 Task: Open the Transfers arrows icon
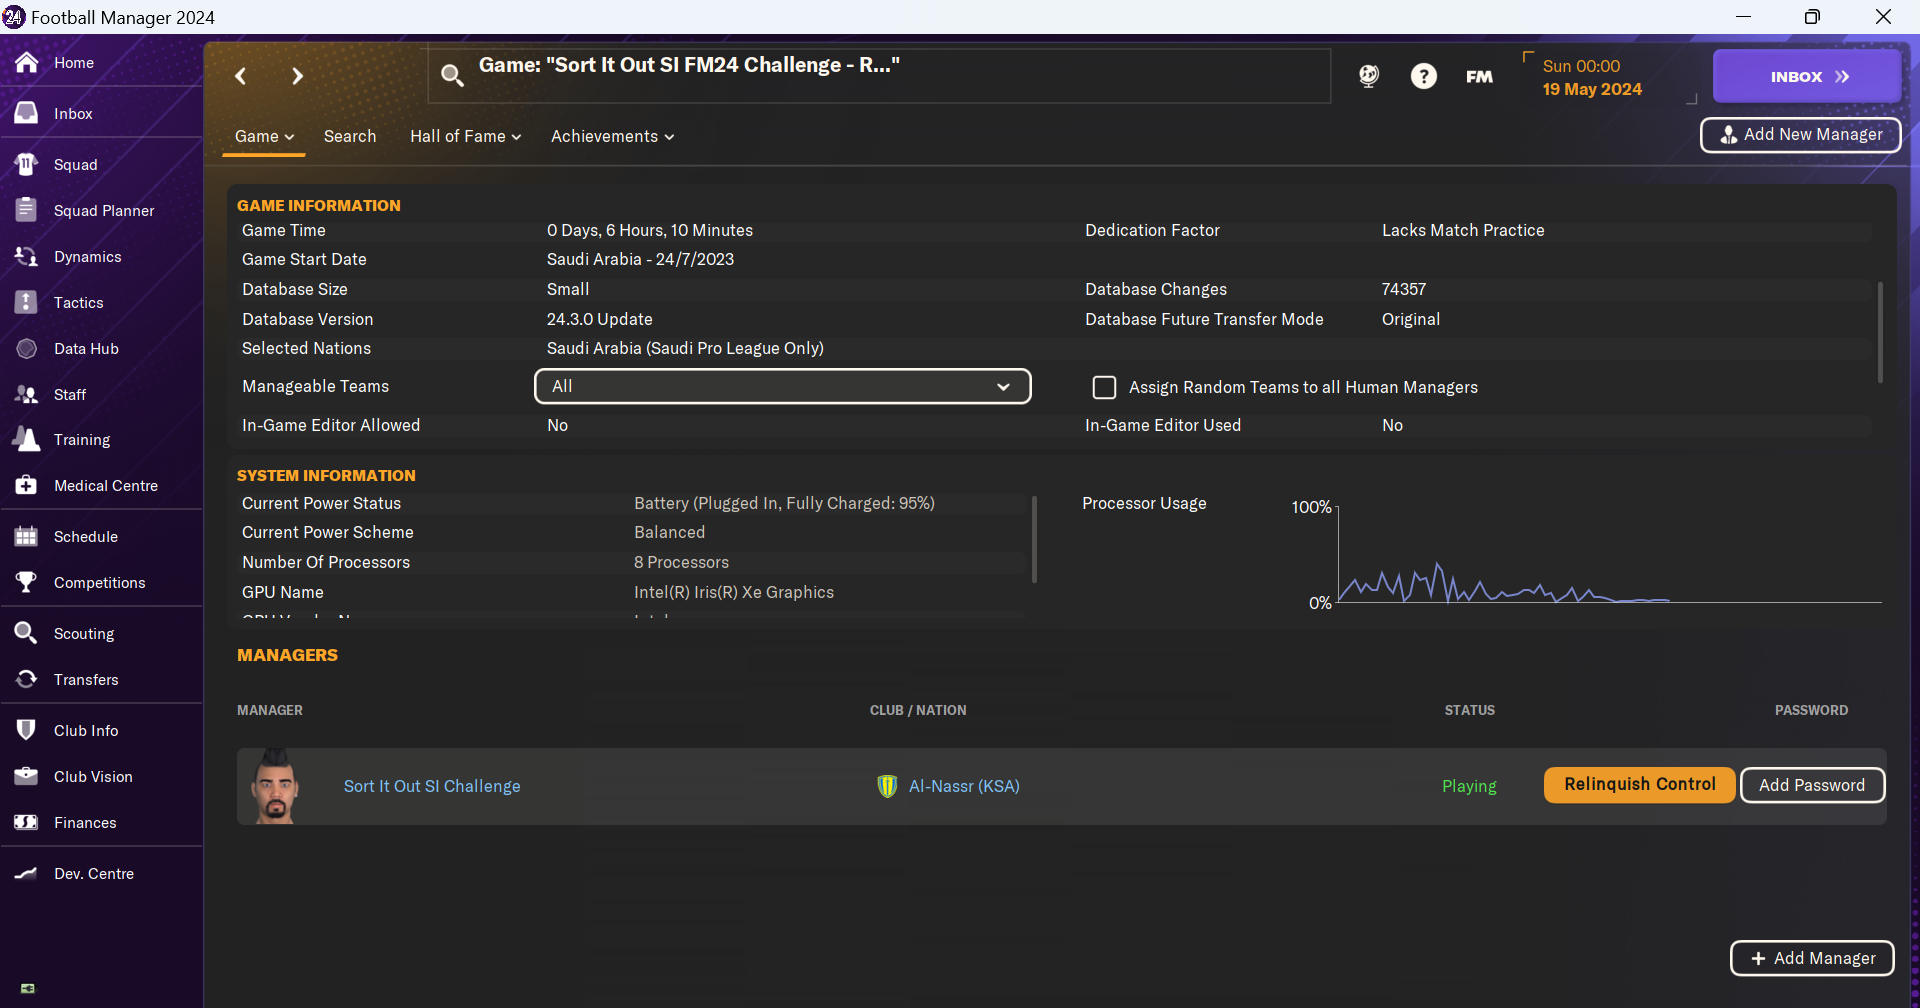[x=27, y=679]
